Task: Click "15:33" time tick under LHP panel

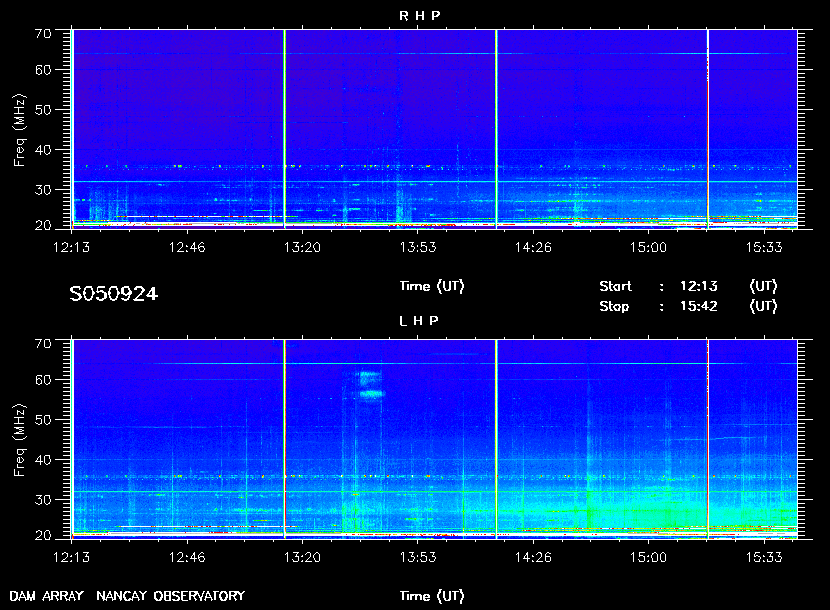Action: click(x=764, y=558)
